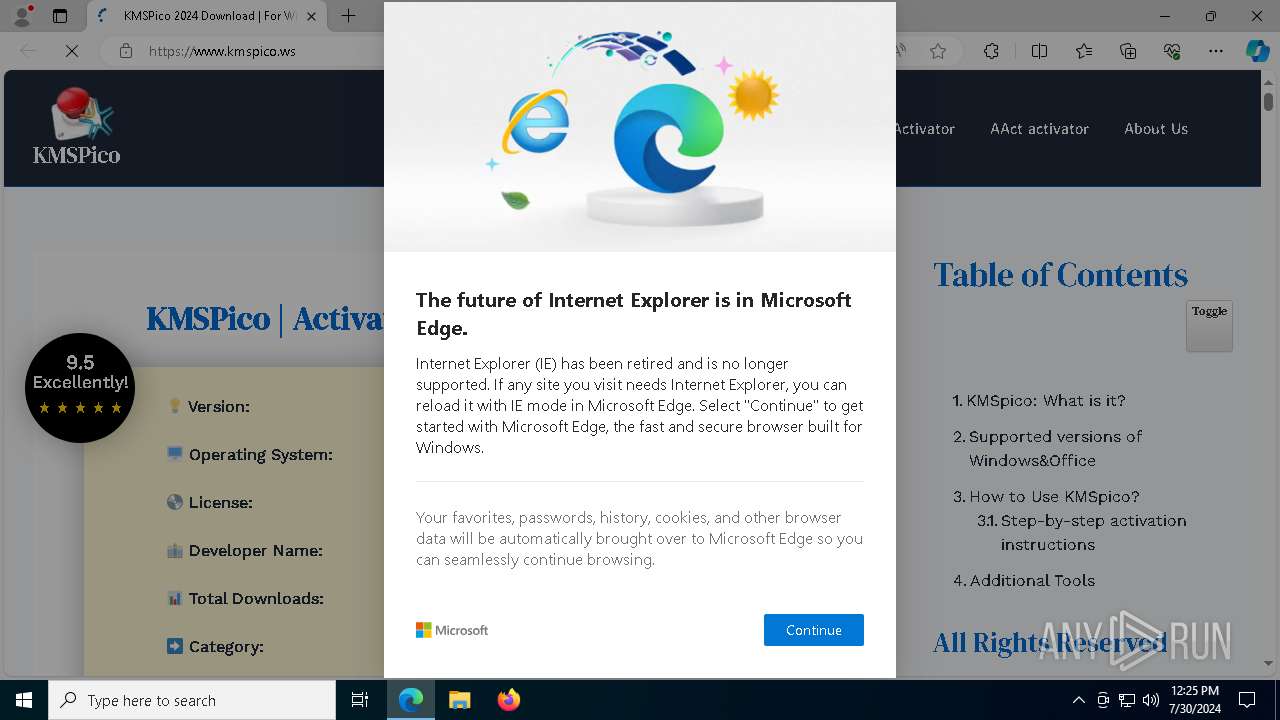Open the Edge profile icon

coord(22,16)
